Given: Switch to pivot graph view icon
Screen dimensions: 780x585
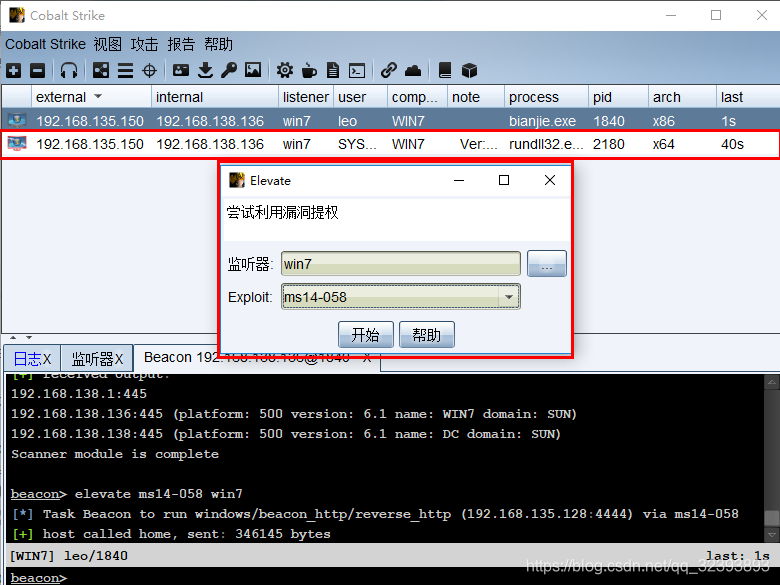Looking at the screenshot, I should 100,71.
